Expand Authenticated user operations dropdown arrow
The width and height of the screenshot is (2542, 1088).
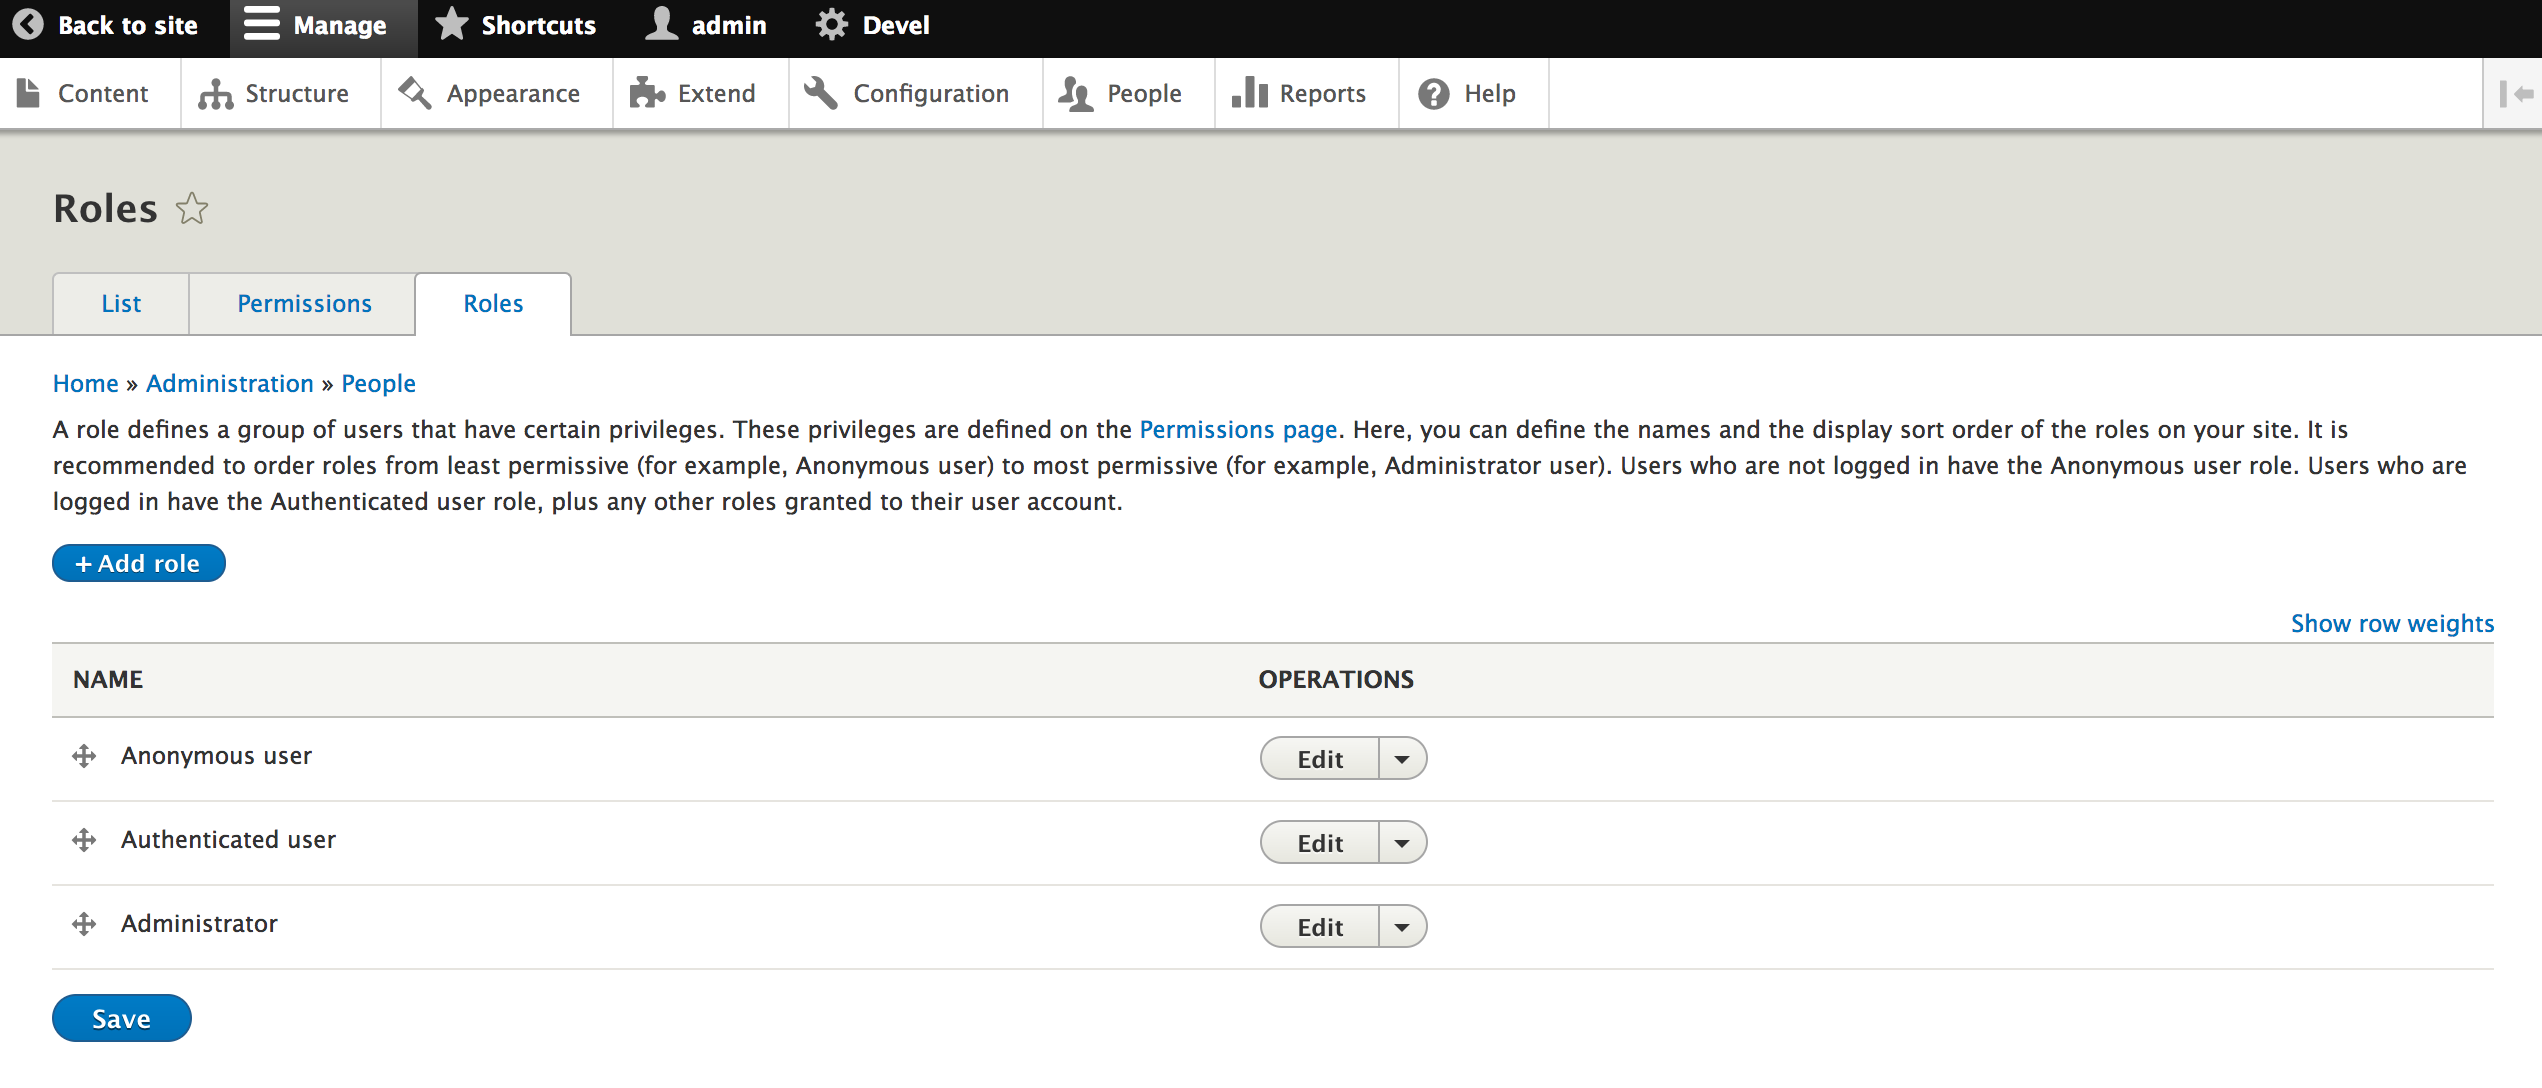coord(1402,843)
